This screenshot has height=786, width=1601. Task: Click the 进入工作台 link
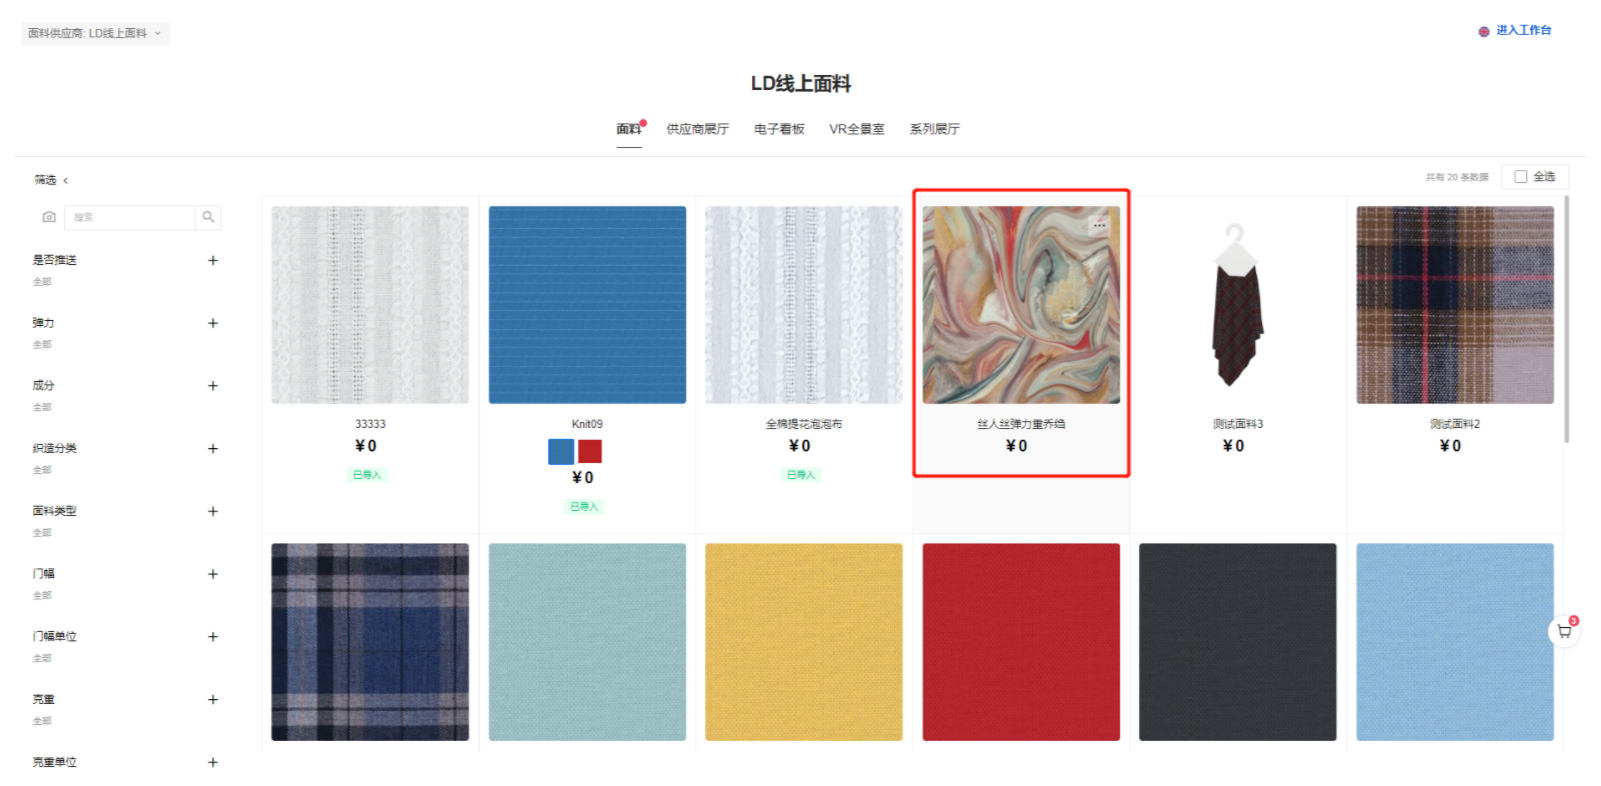(1524, 31)
